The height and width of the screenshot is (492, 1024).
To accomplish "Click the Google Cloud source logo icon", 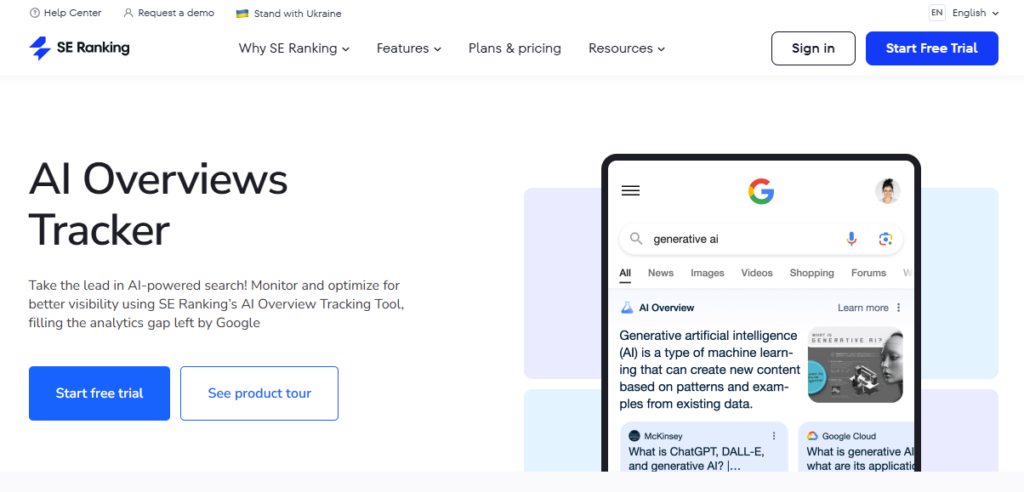I will [x=812, y=436].
